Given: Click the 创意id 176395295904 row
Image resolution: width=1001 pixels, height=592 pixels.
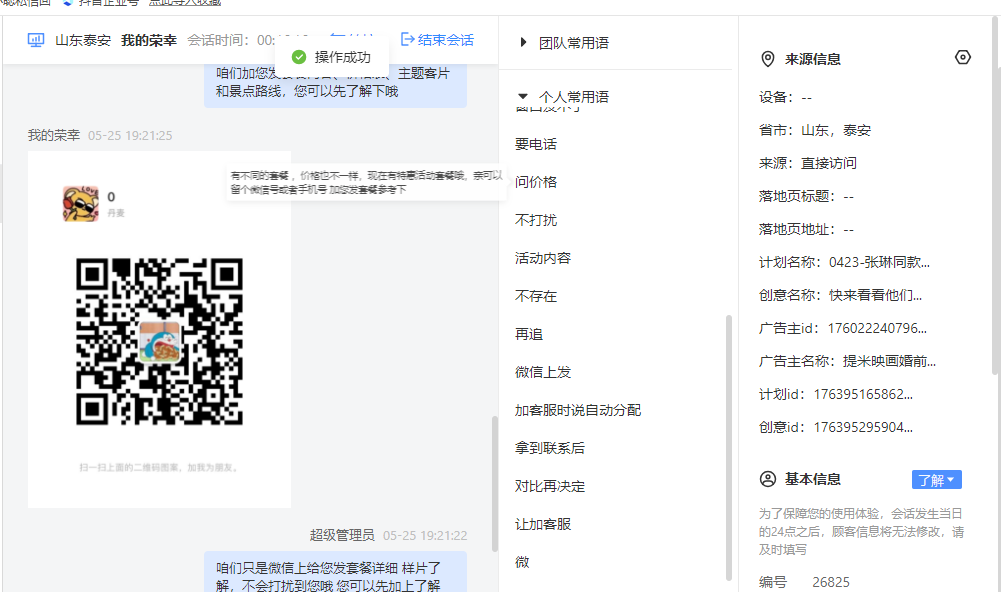Looking at the screenshot, I should coord(836,427).
